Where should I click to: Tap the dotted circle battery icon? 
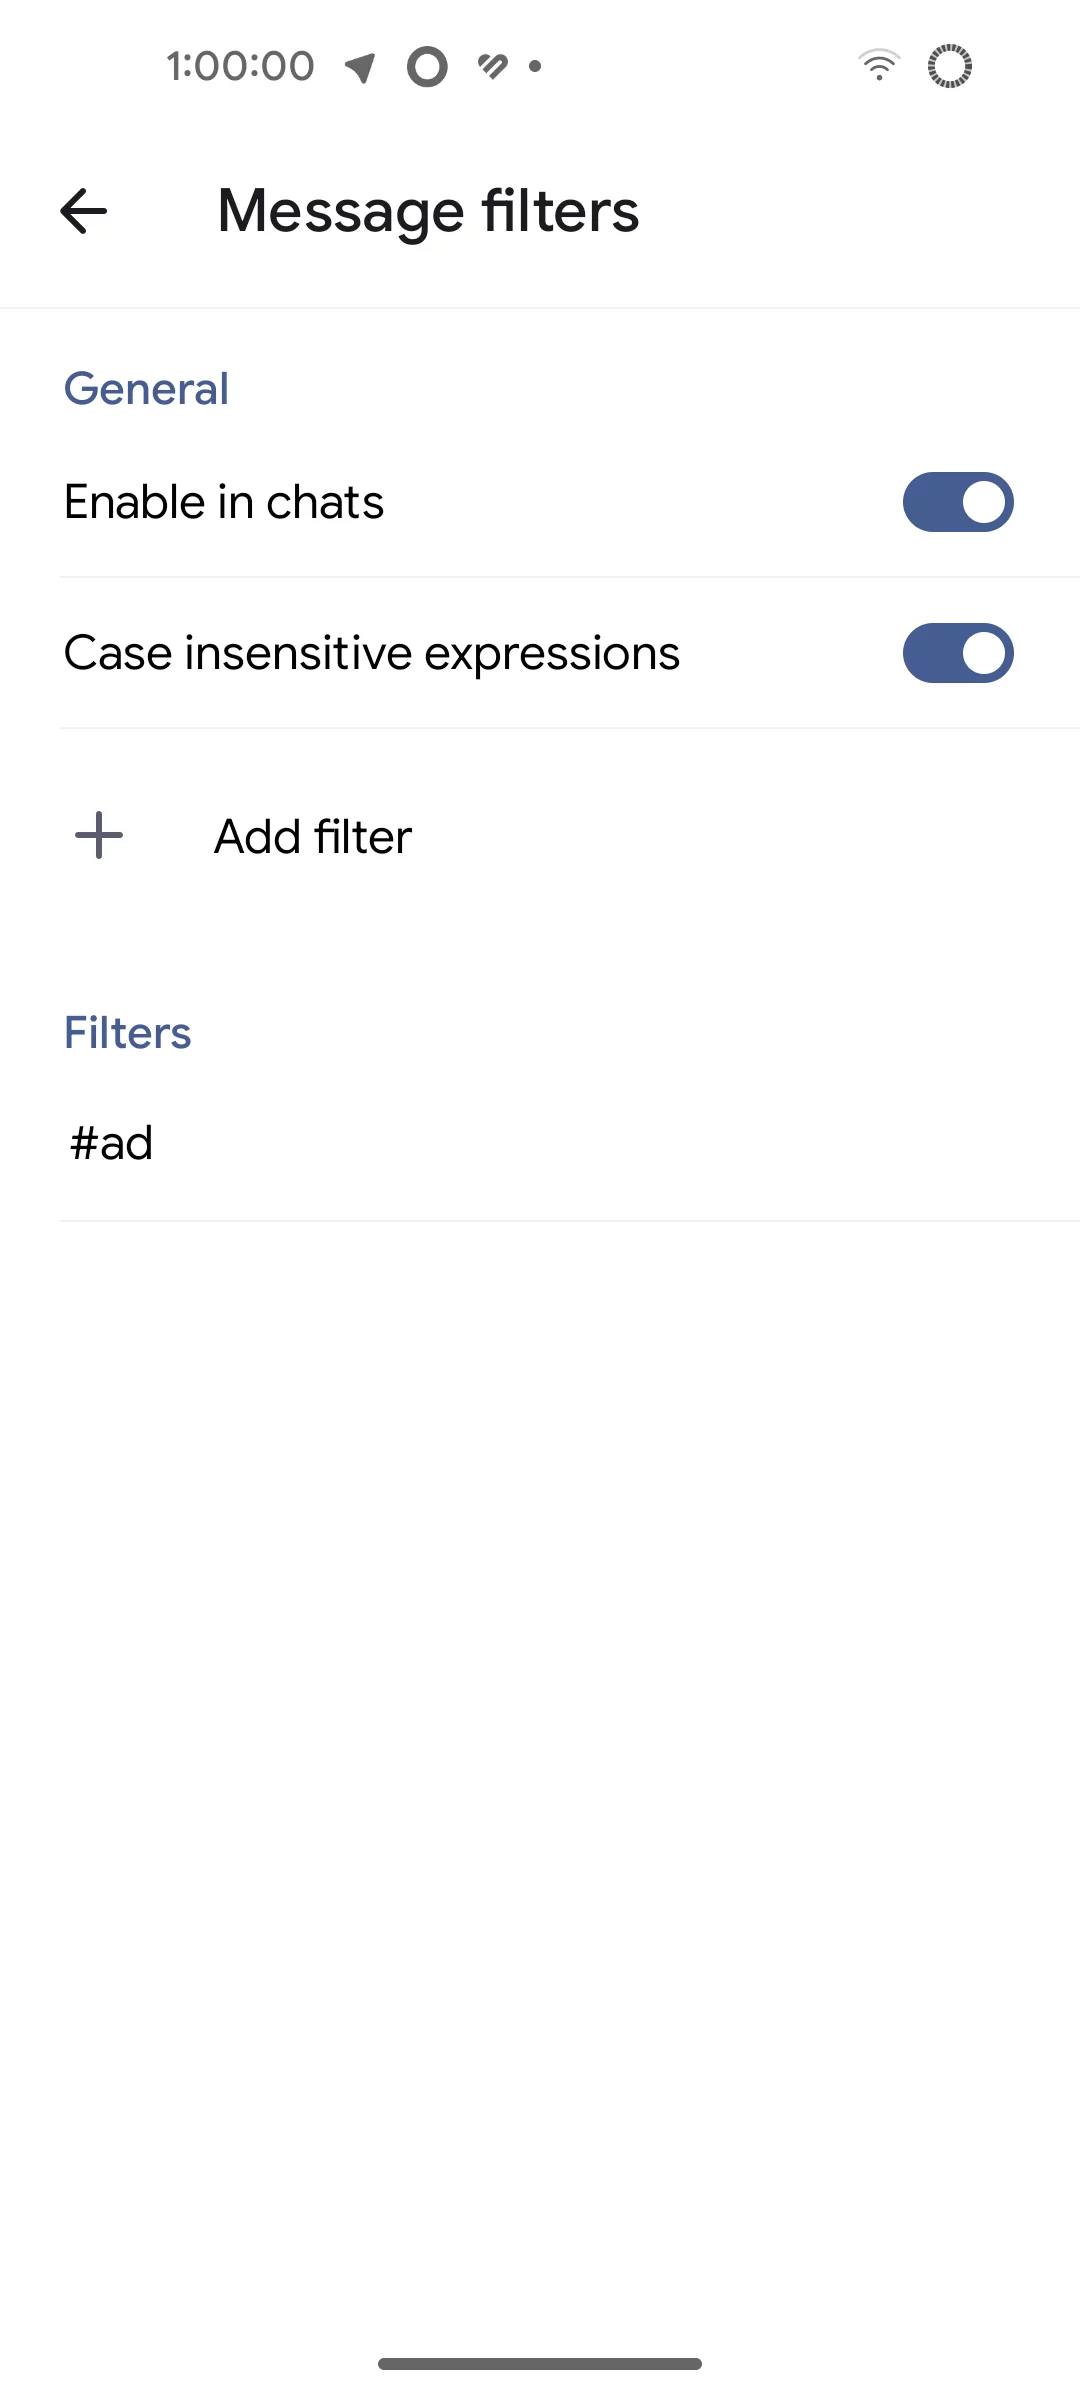[949, 67]
